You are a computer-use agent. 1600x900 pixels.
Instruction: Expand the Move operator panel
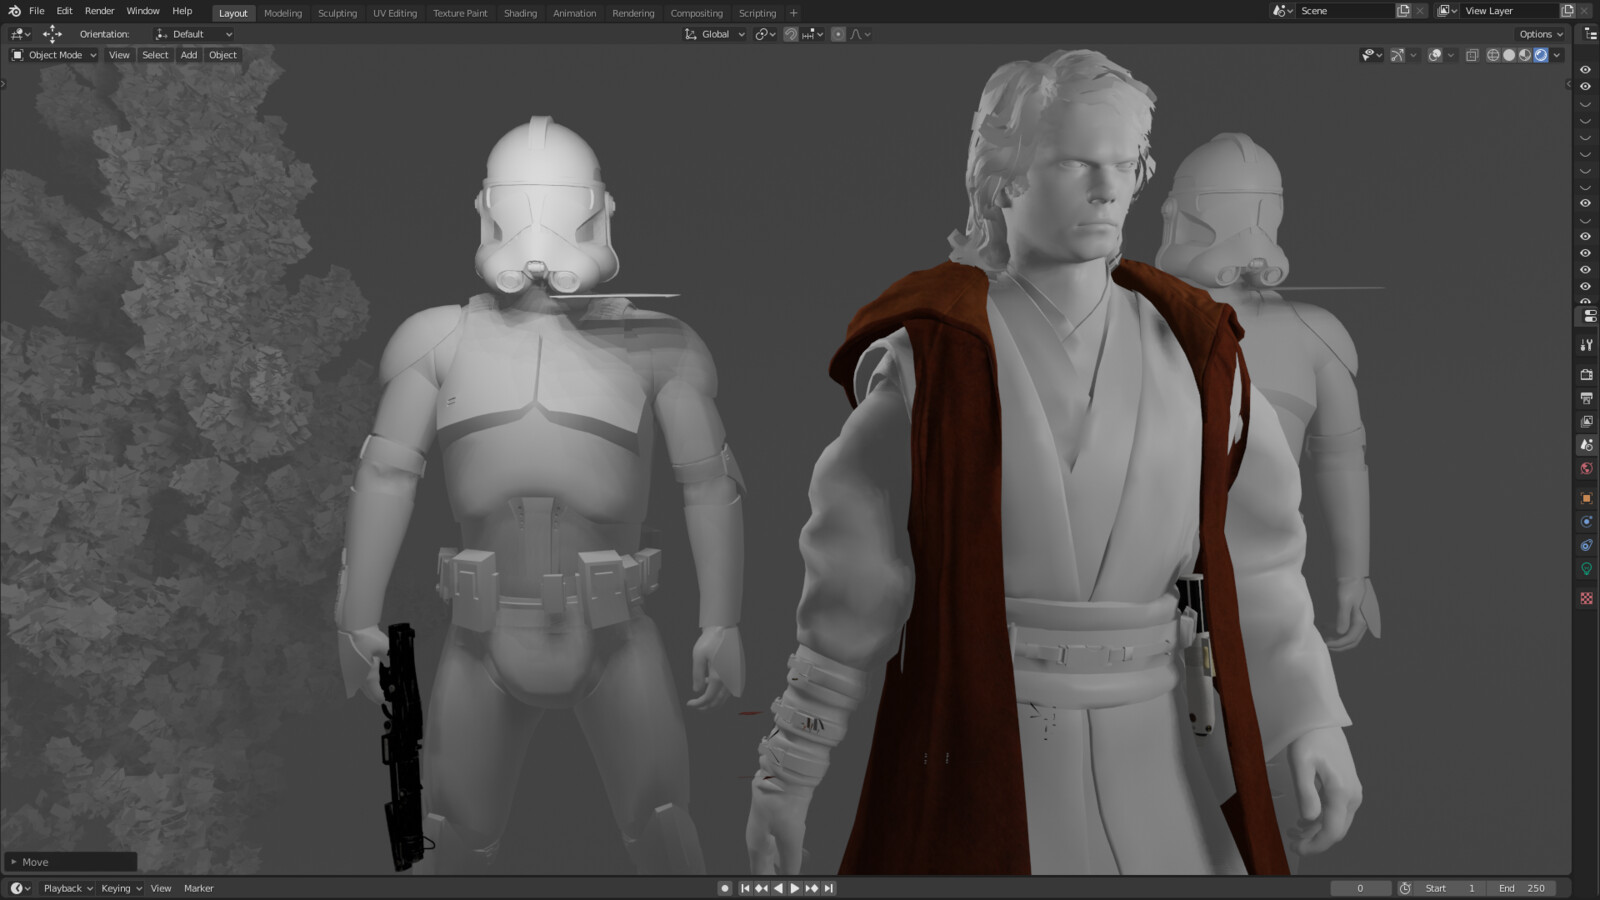(70, 862)
